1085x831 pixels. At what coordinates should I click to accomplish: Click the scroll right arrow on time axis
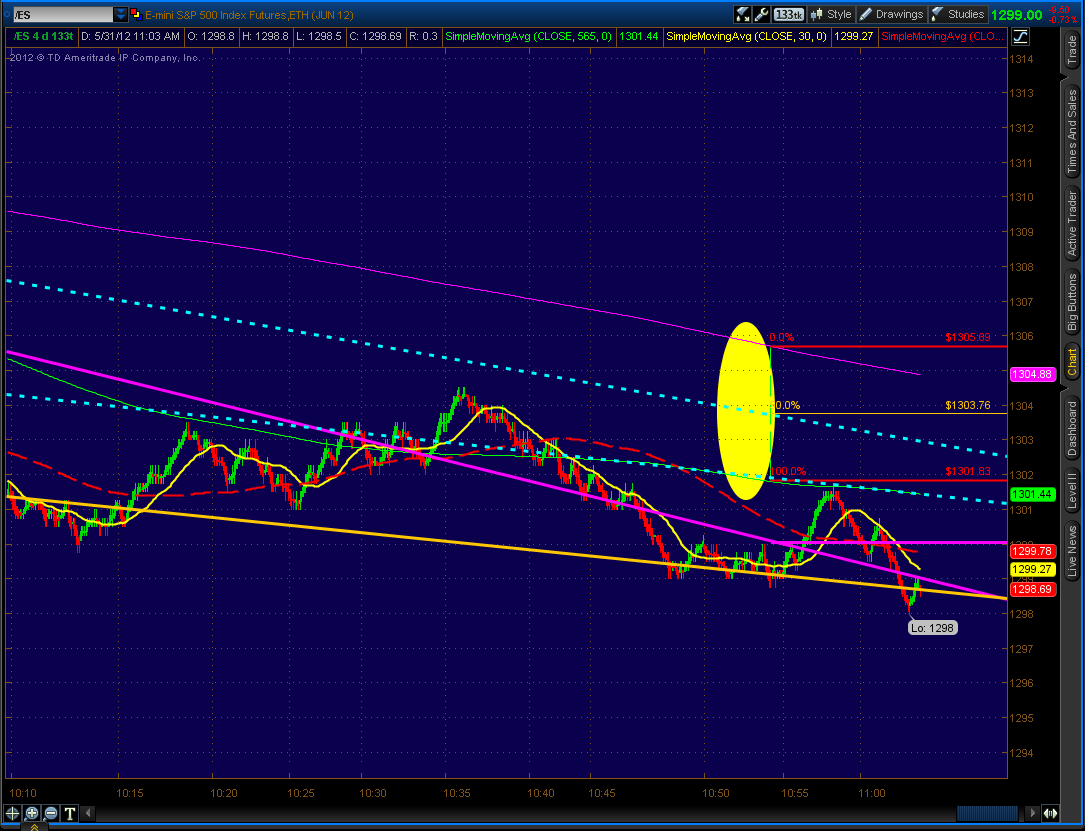tap(1032, 813)
